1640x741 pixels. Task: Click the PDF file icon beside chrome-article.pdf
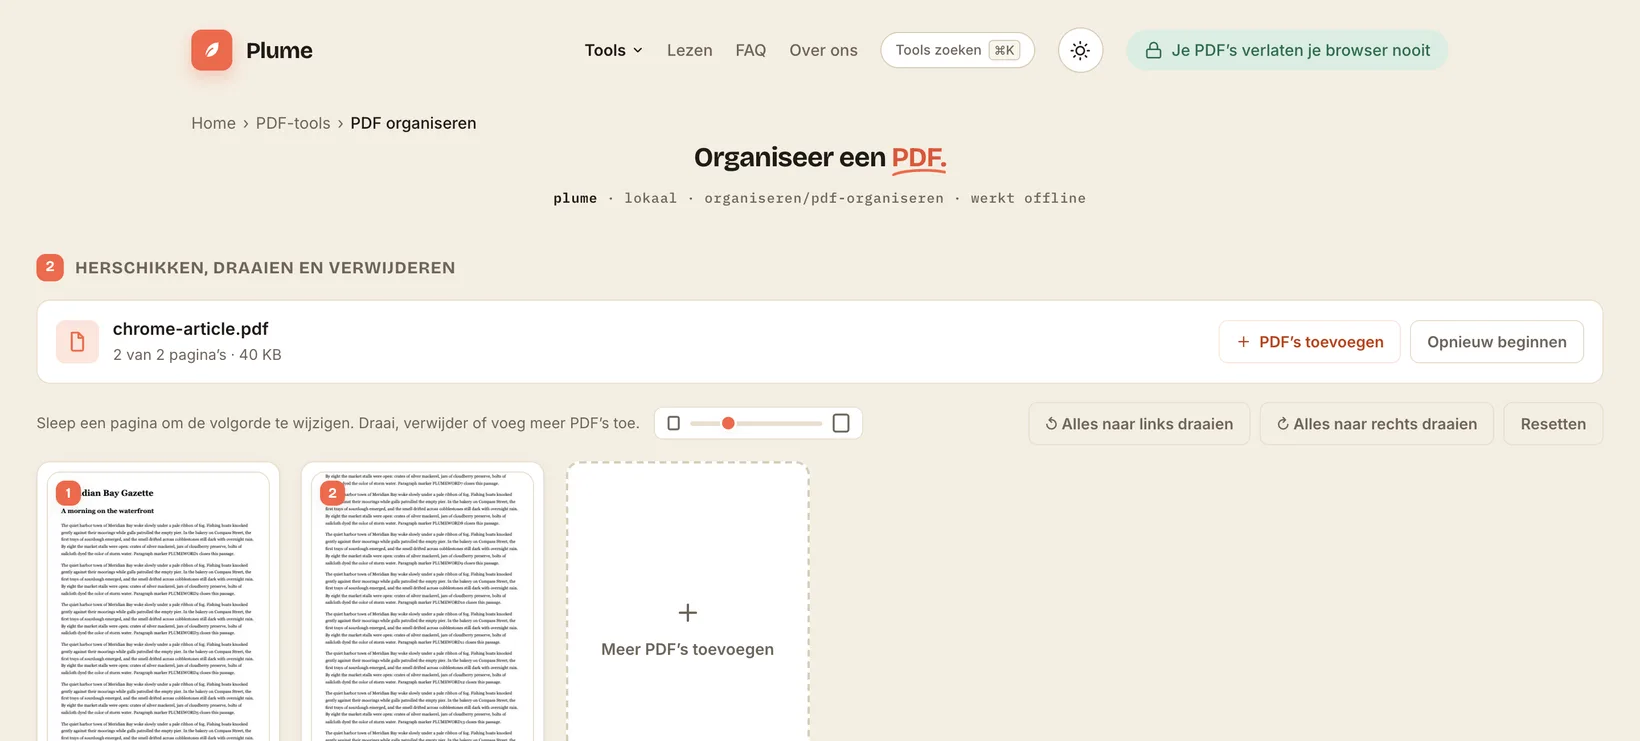pyautogui.click(x=77, y=342)
